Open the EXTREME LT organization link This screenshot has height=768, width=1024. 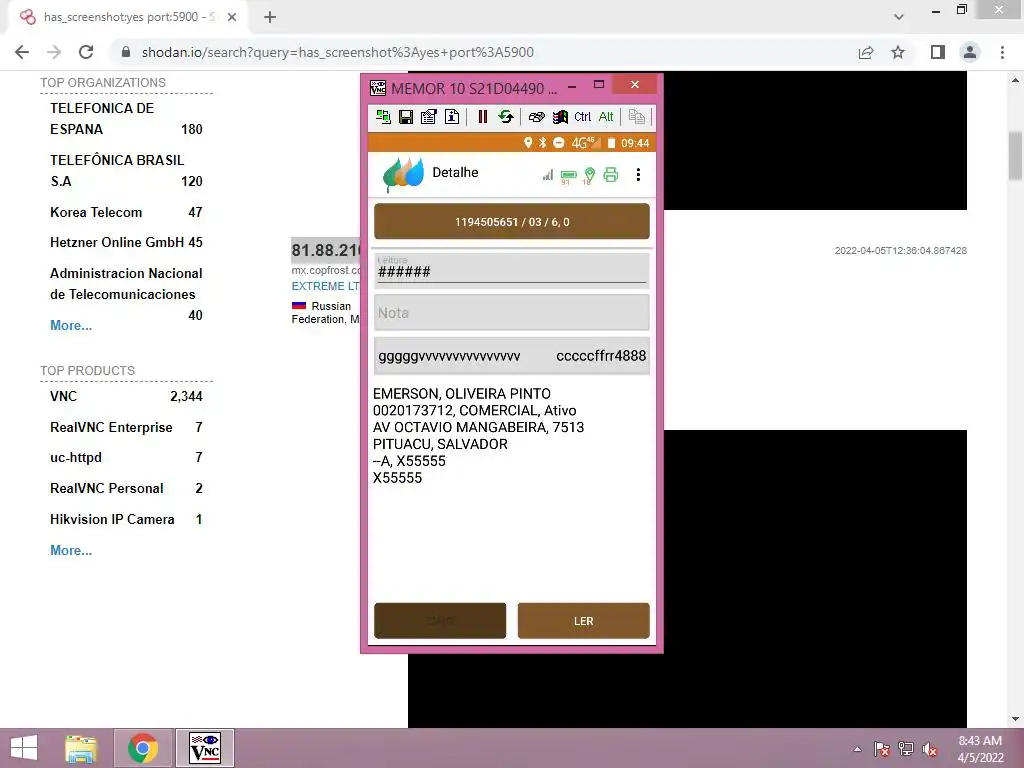point(325,286)
